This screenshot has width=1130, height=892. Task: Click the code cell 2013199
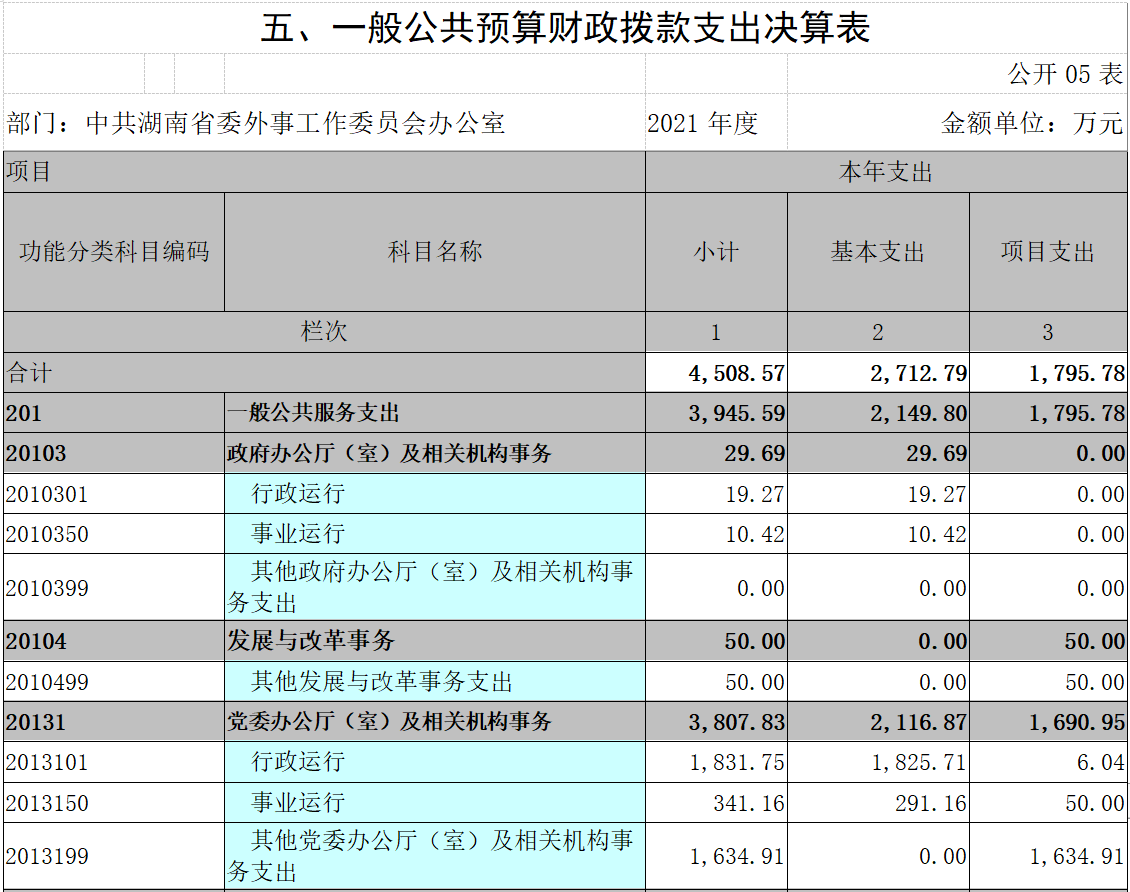tap(114, 856)
